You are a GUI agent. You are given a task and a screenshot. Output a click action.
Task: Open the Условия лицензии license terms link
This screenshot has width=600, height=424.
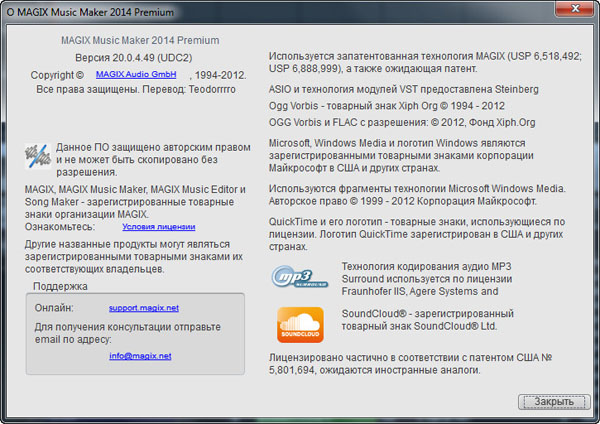(x=151, y=227)
